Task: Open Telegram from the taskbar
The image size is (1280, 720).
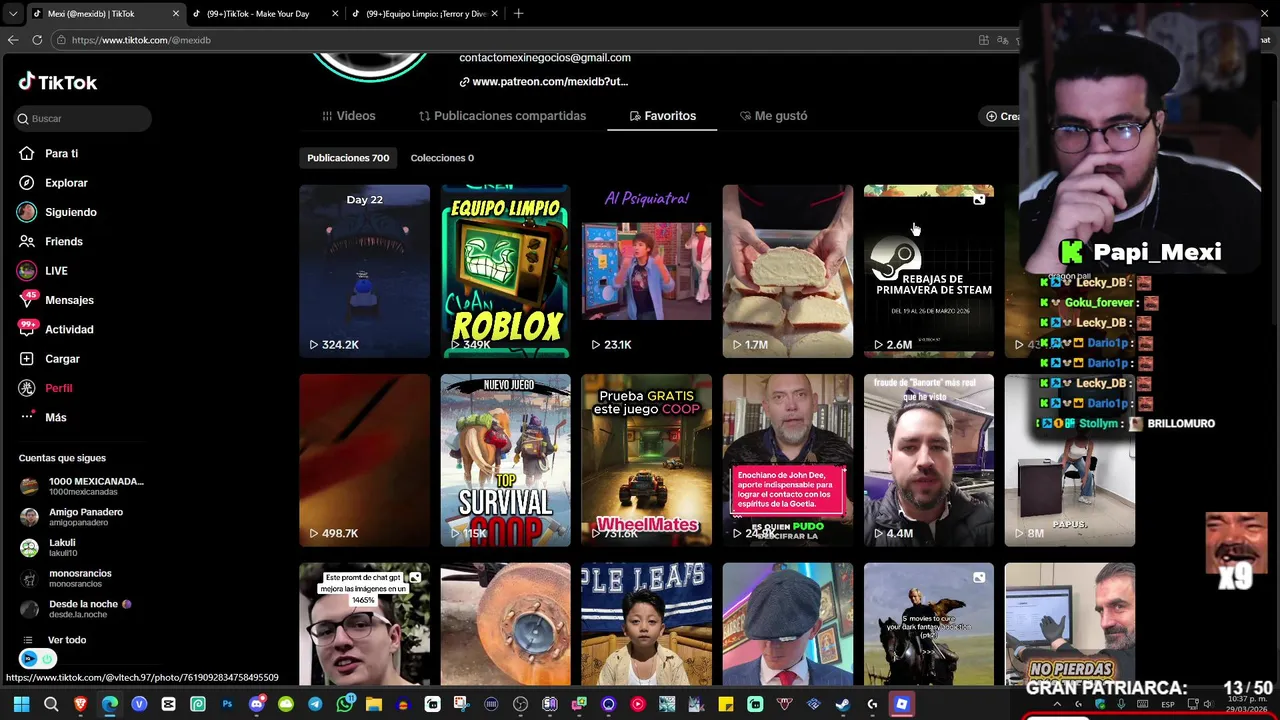Action: [x=315, y=704]
